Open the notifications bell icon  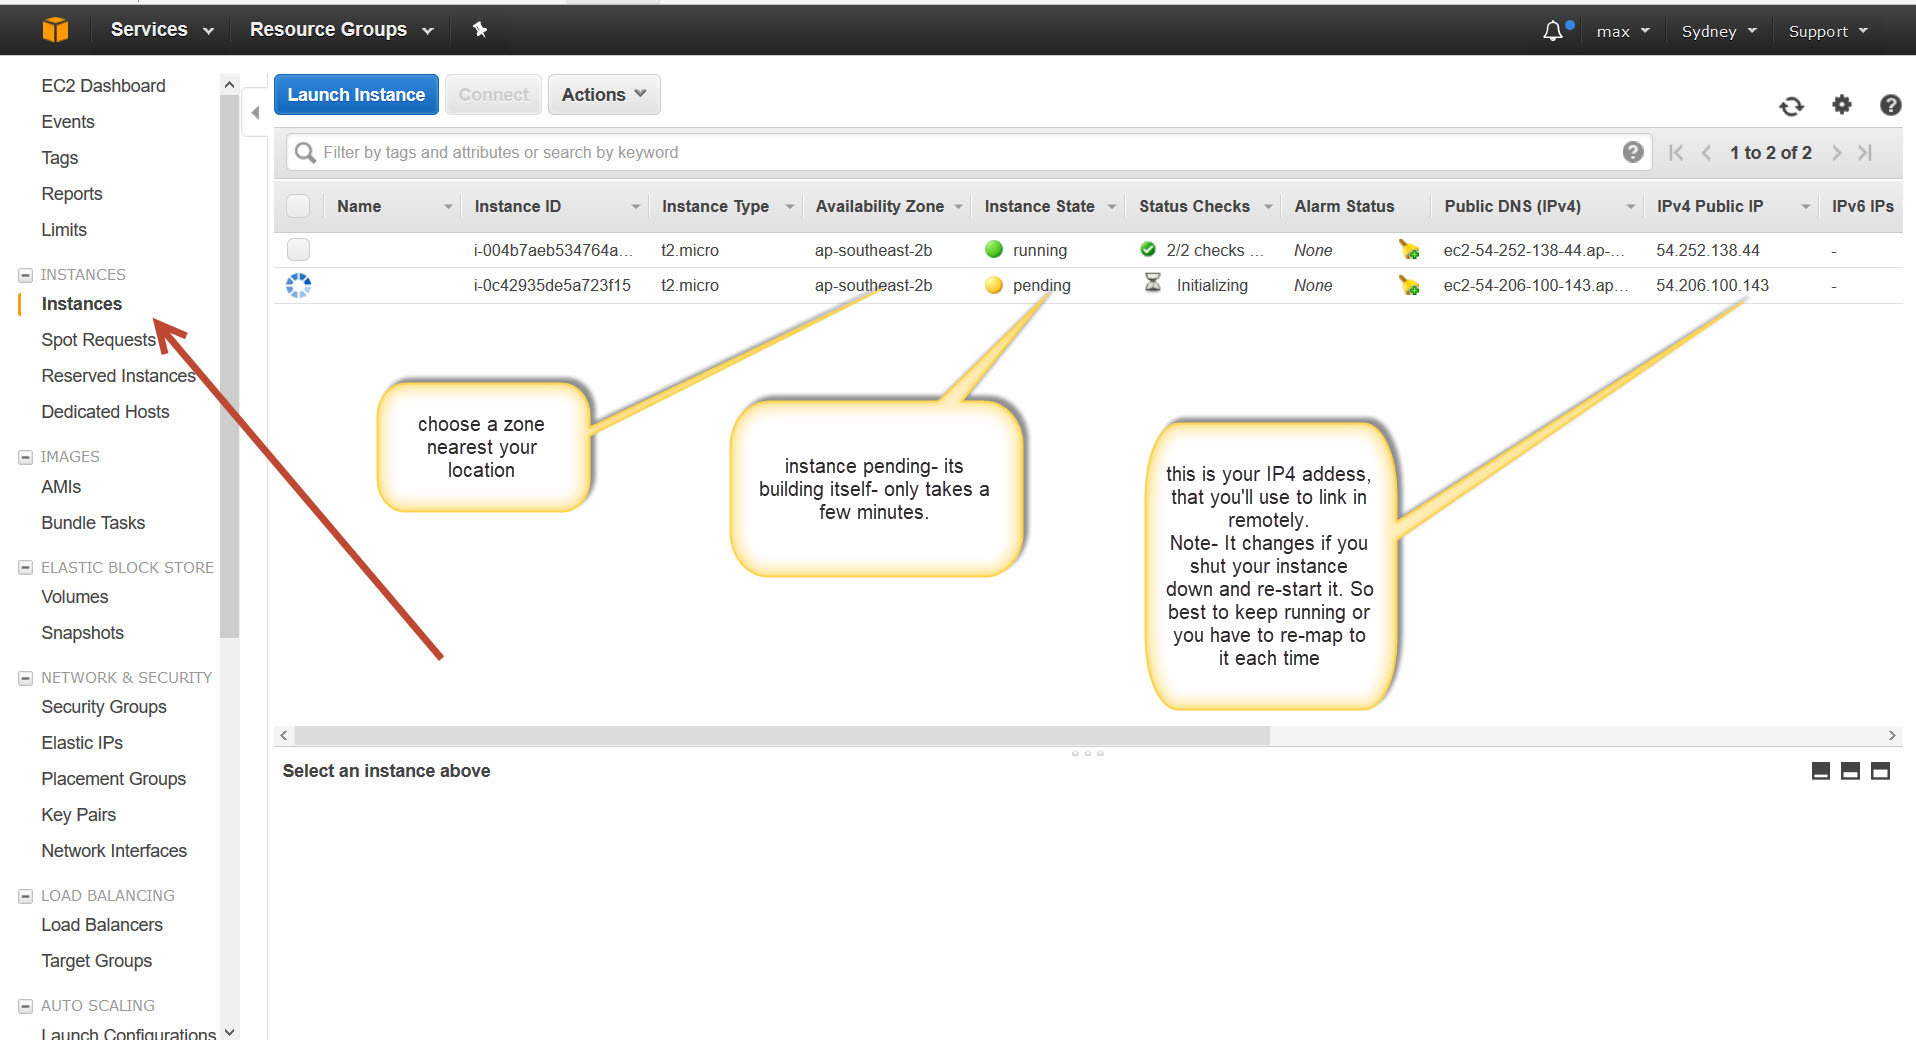click(x=1552, y=31)
